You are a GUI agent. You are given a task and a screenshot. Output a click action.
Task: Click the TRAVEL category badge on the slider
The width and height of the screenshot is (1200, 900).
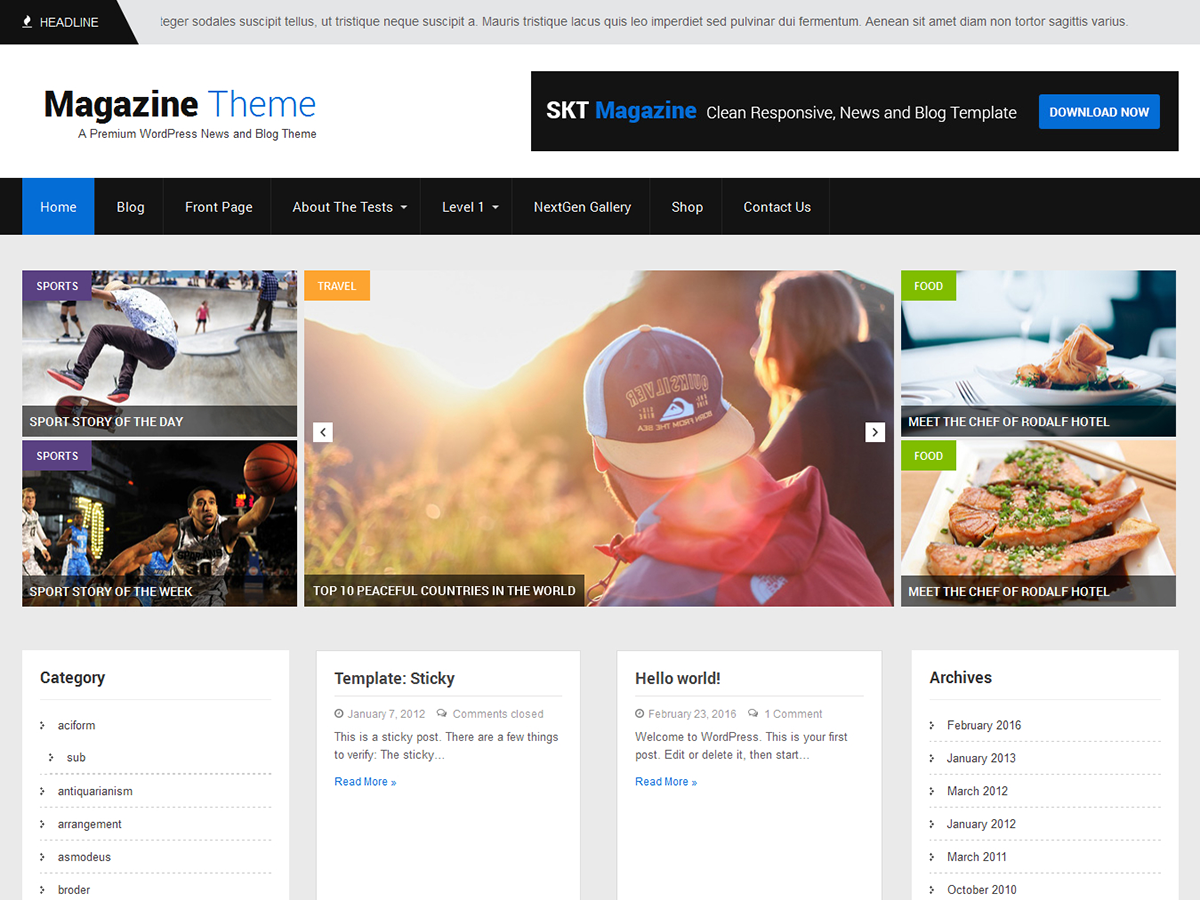coord(336,285)
